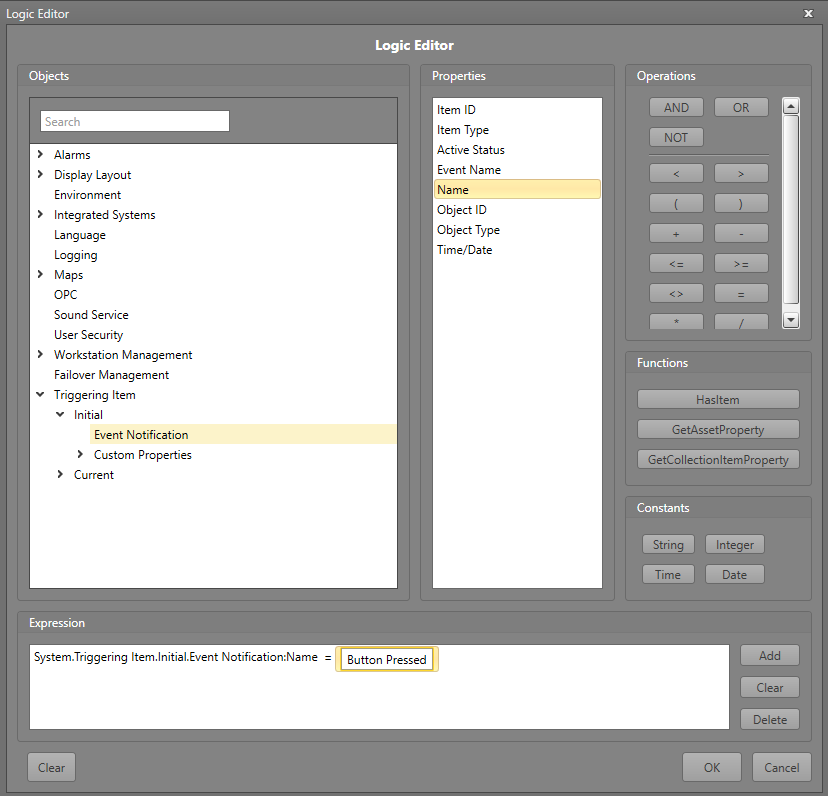The width and height of the screenshot is (828, 796).
Task: Expand the Alarms tree node
Action: (39, 154)
